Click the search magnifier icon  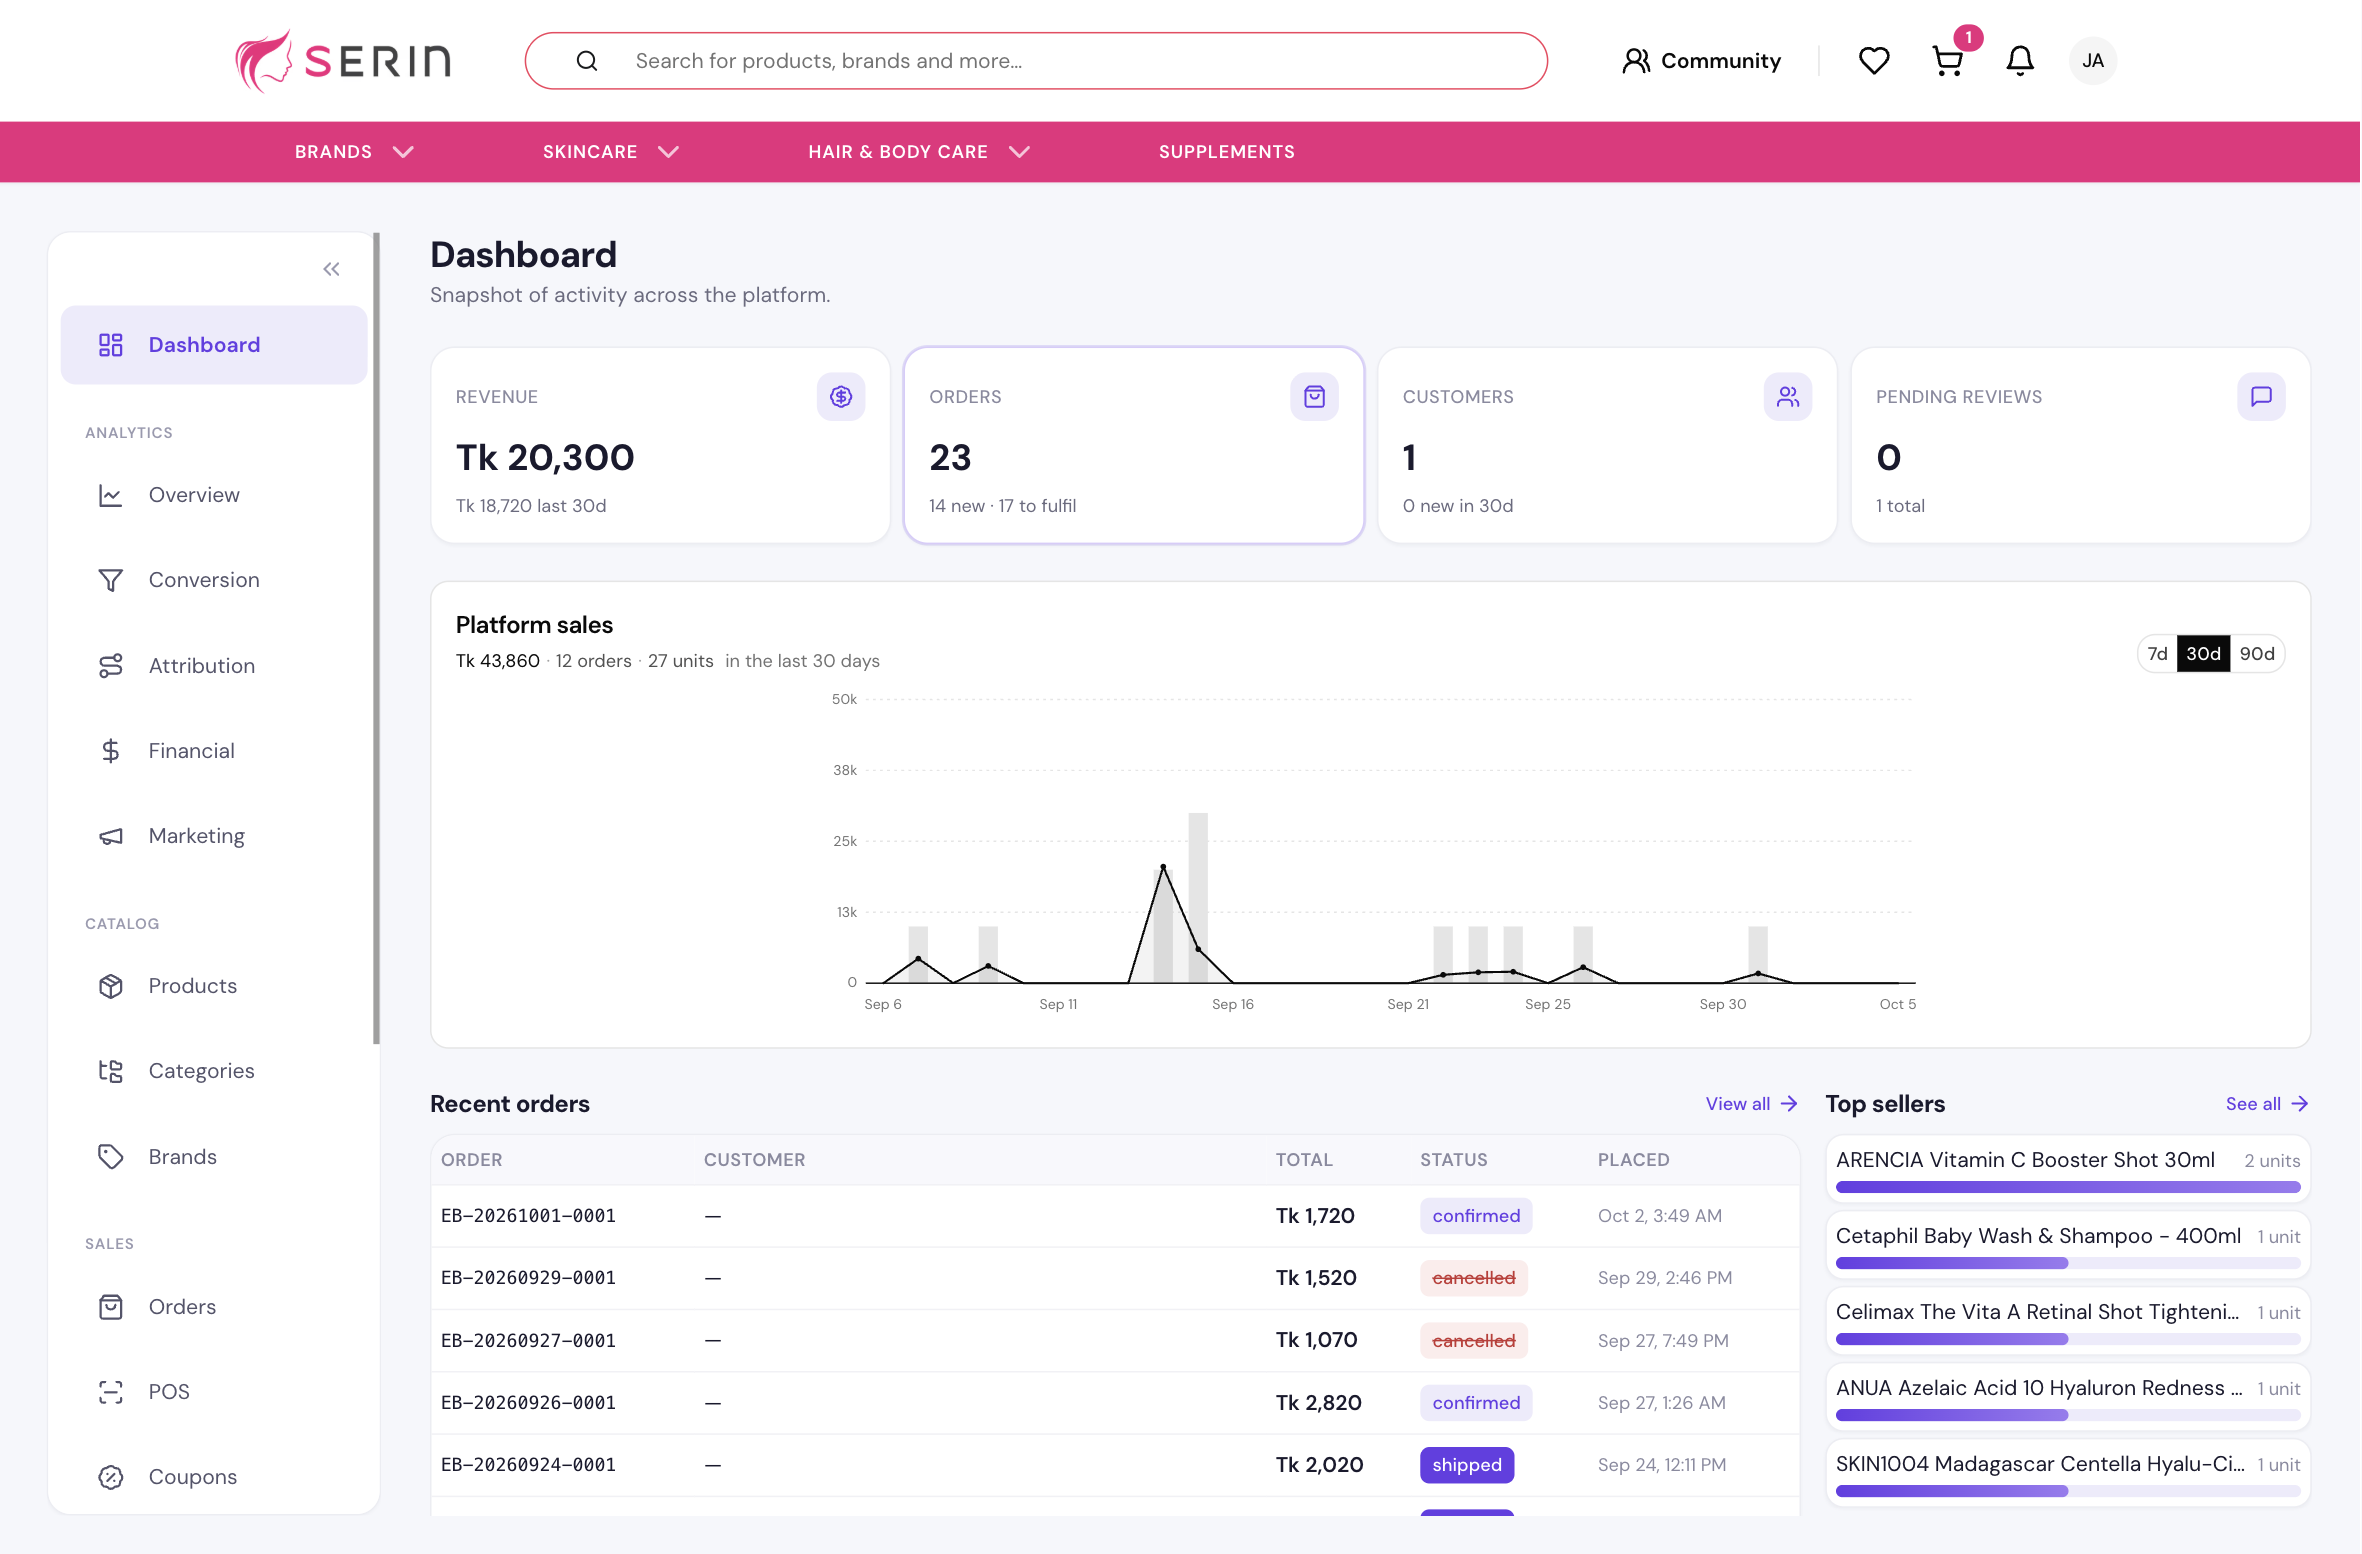[x=587, y=61]
